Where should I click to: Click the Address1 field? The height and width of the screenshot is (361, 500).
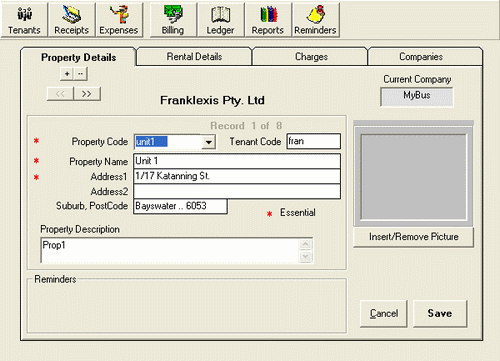[237, 176]
